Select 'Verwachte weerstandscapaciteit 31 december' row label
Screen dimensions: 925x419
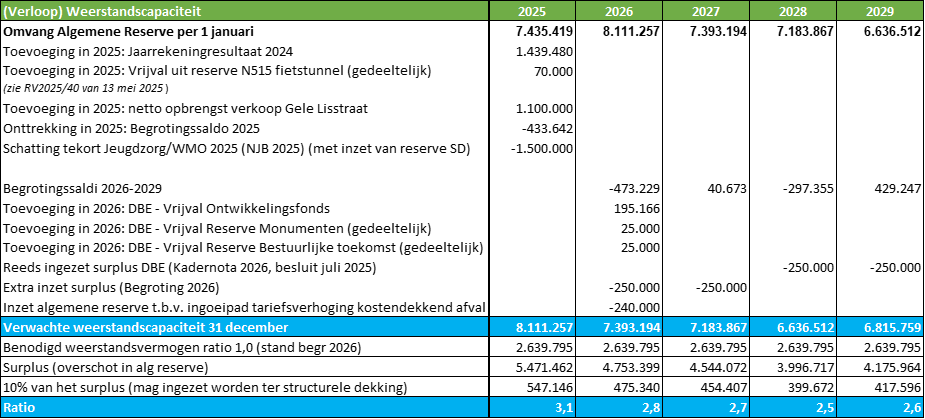tap(244, 327)
